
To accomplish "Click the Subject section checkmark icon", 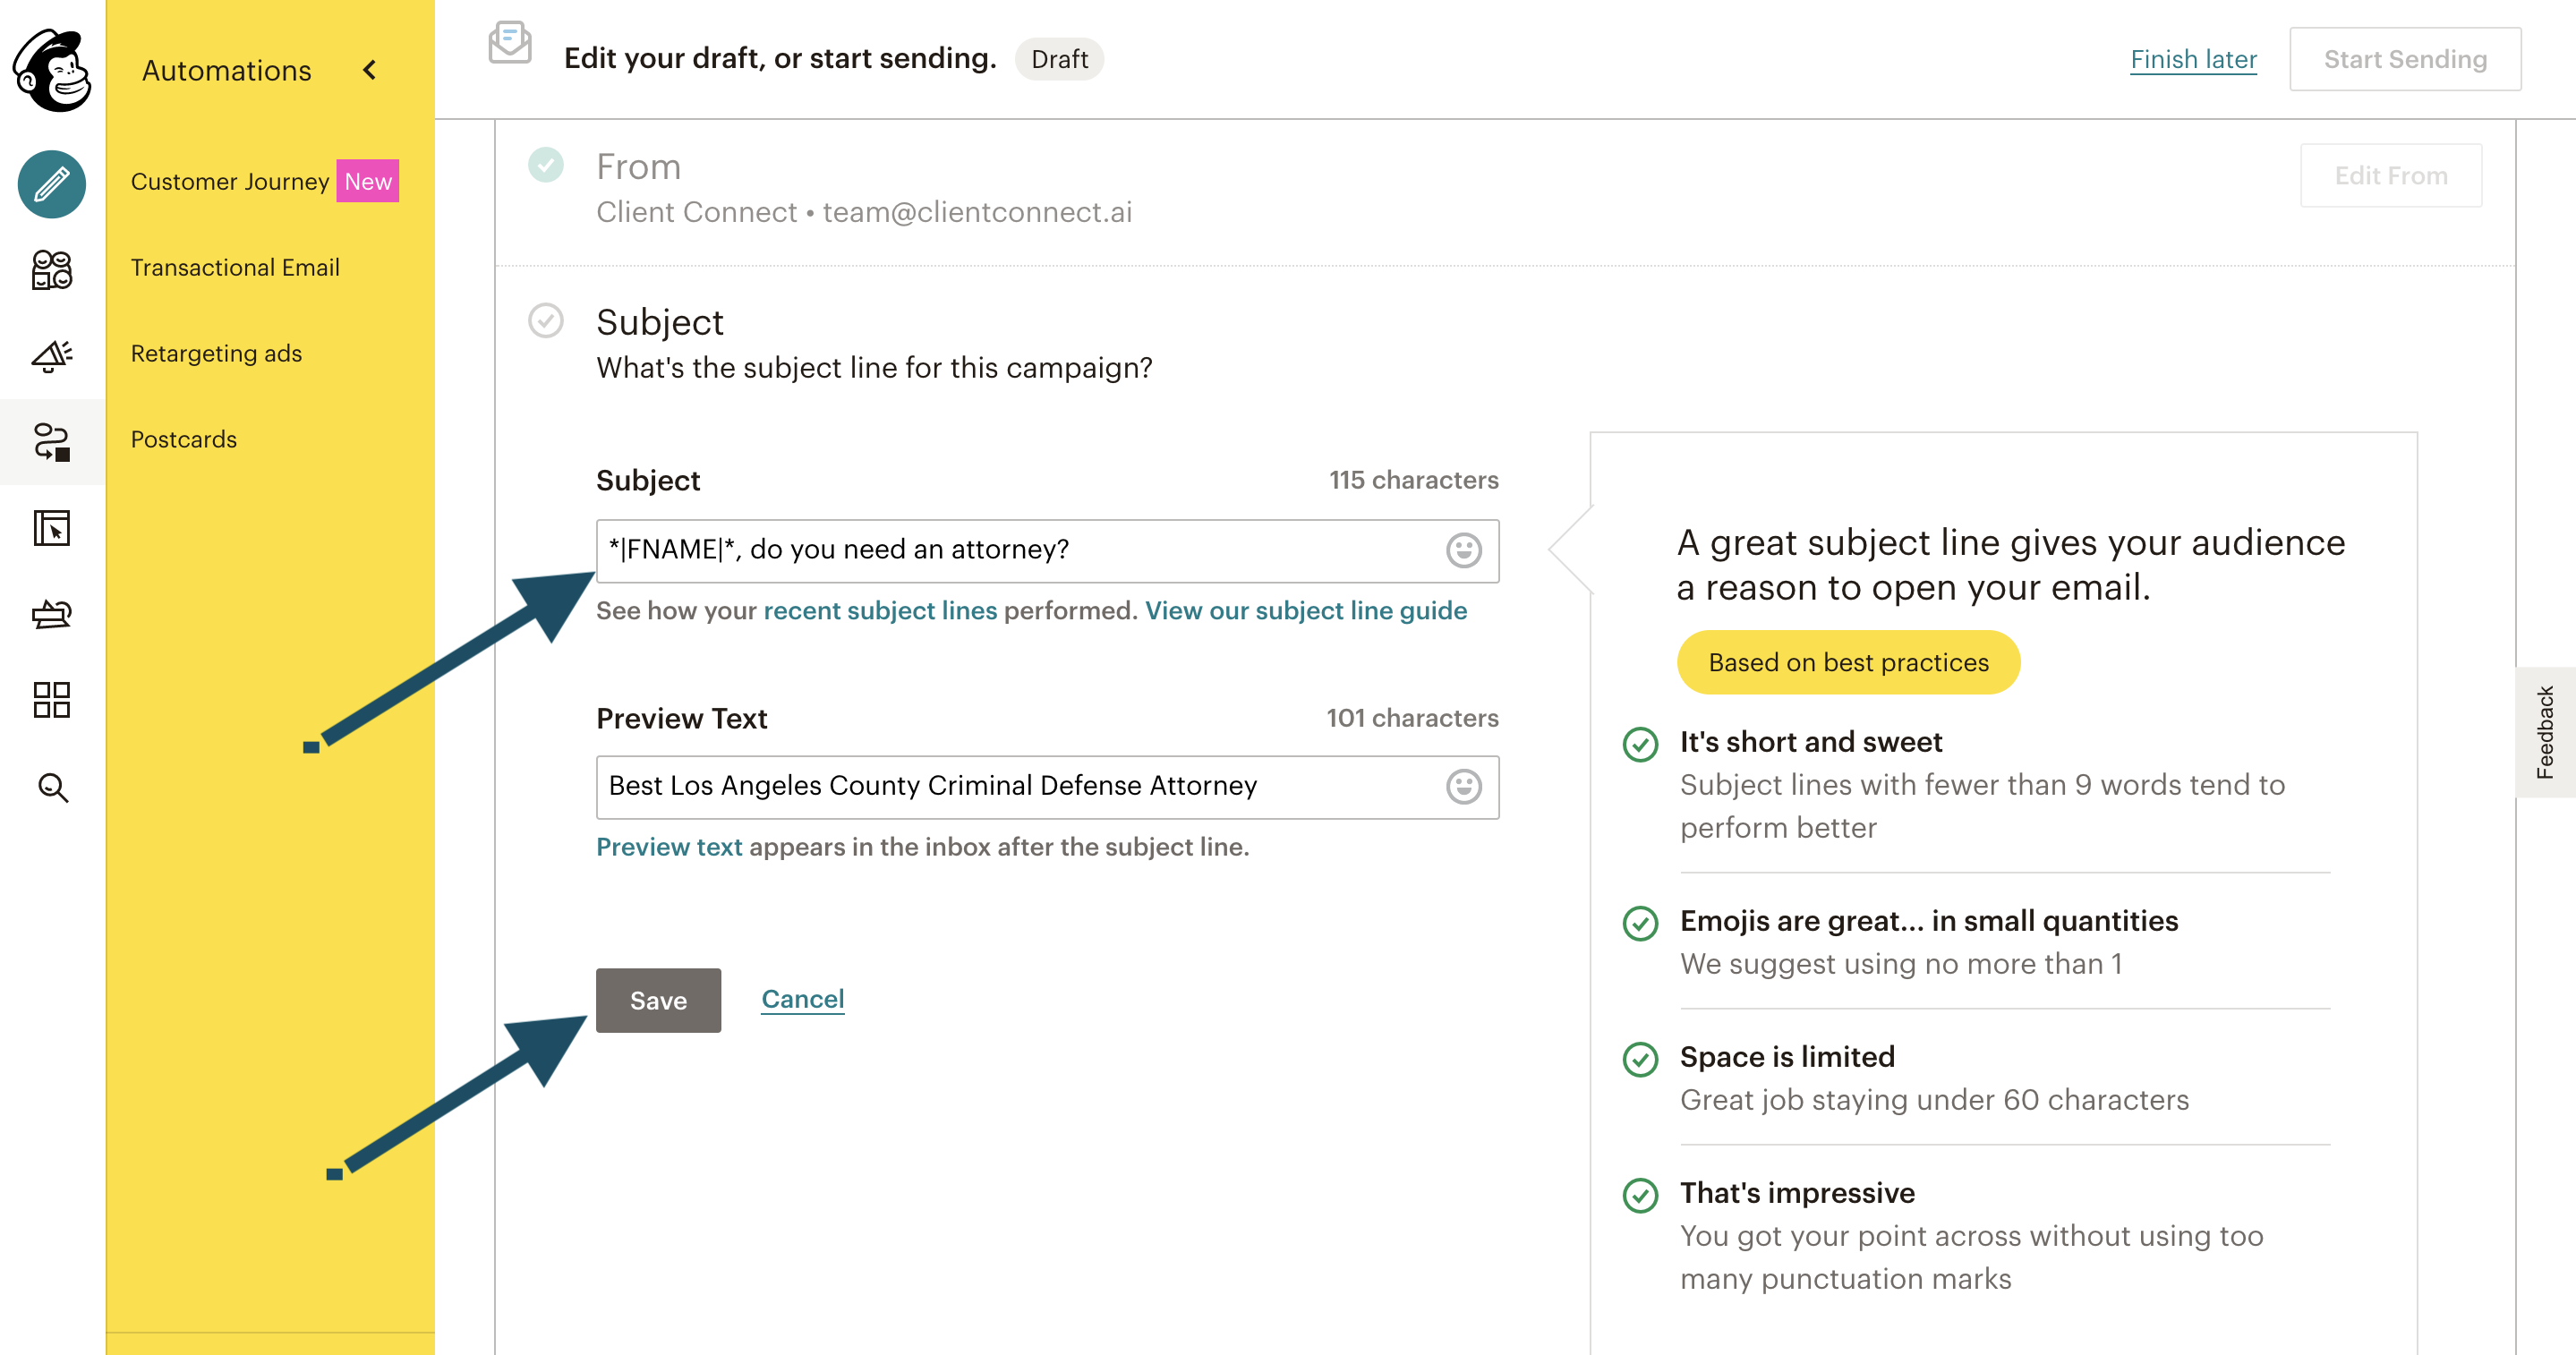I will pos(546,321).
